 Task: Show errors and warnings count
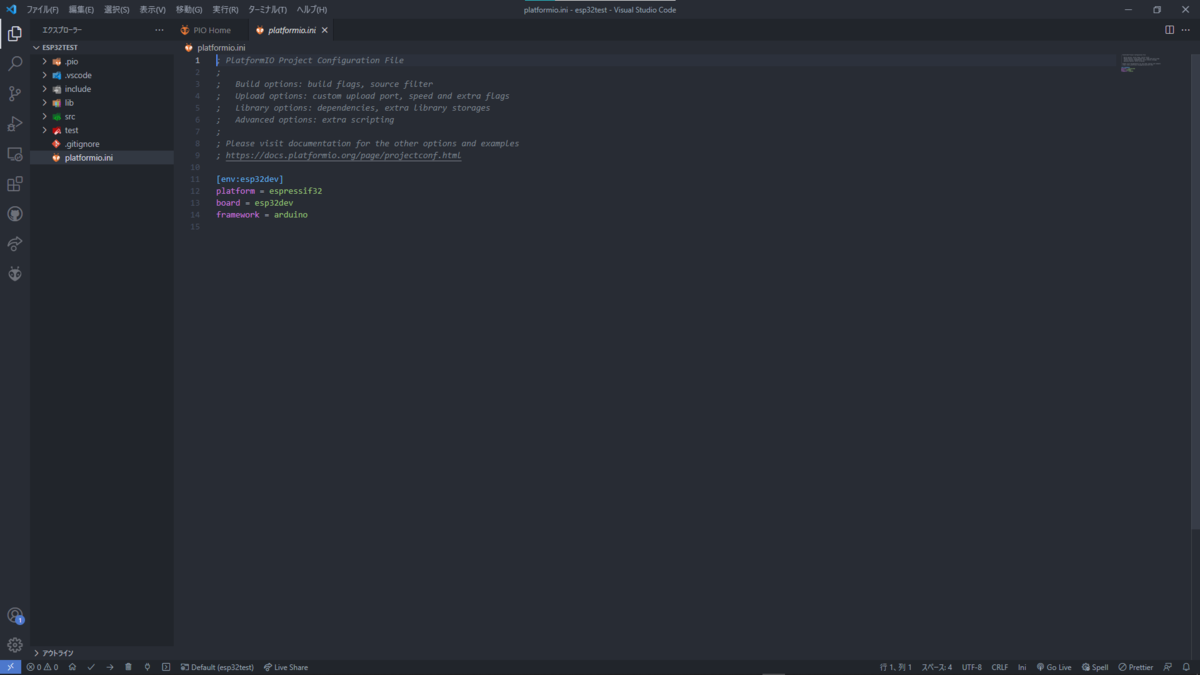pos(42,667)
